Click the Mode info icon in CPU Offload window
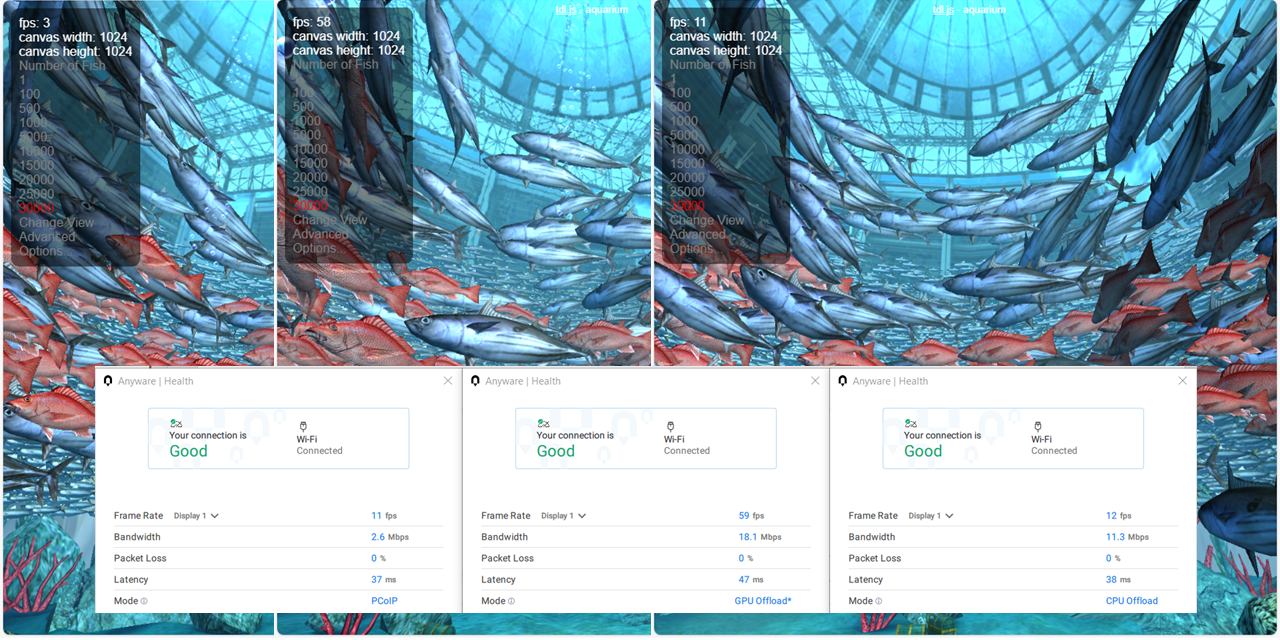 (879, 601)
